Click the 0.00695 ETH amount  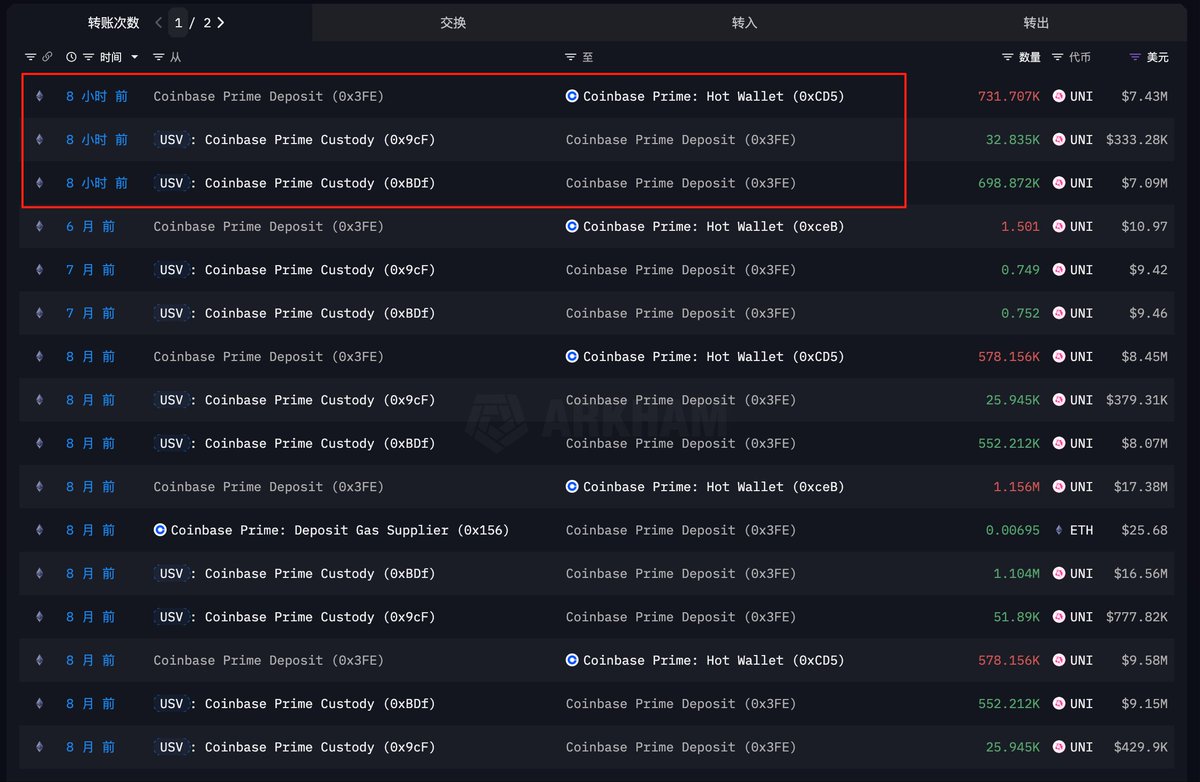coord(1013,530)
